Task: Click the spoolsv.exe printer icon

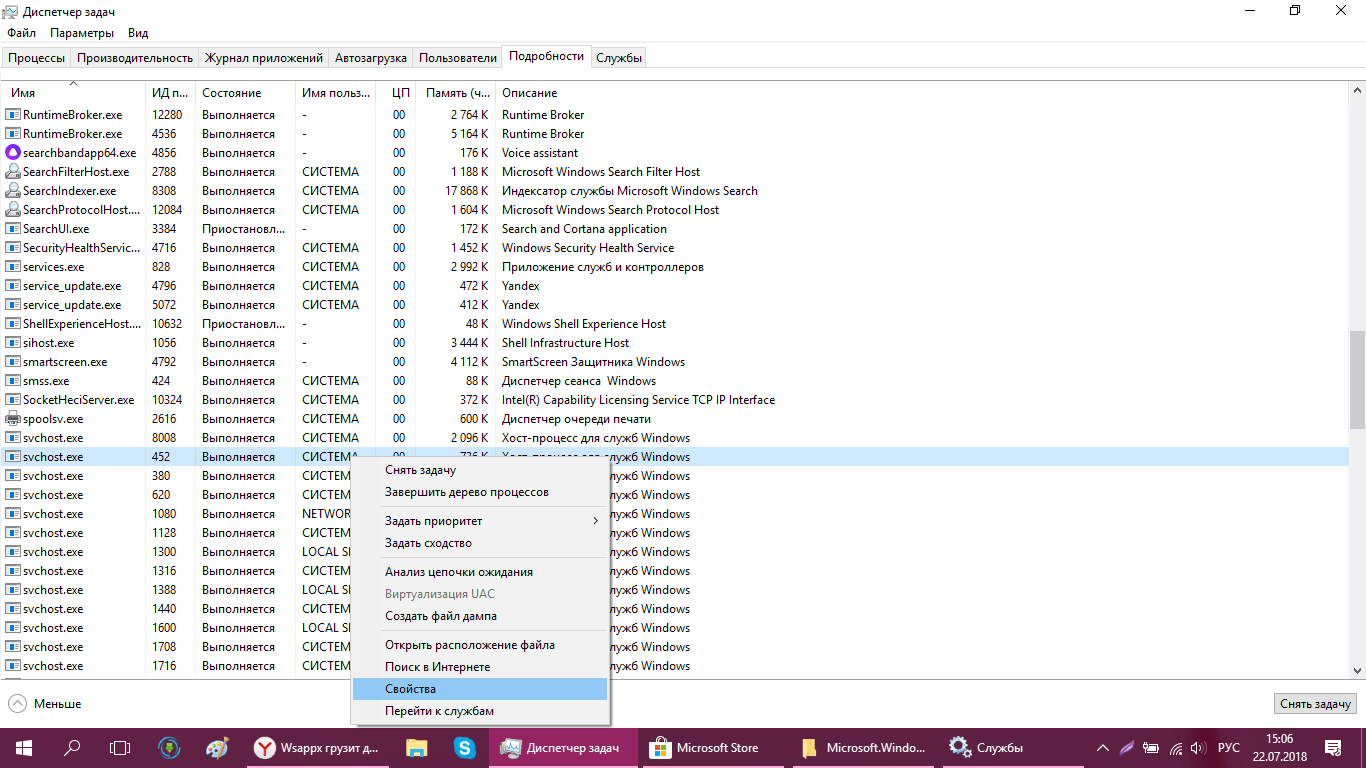Action: click(x=13, y=419)
